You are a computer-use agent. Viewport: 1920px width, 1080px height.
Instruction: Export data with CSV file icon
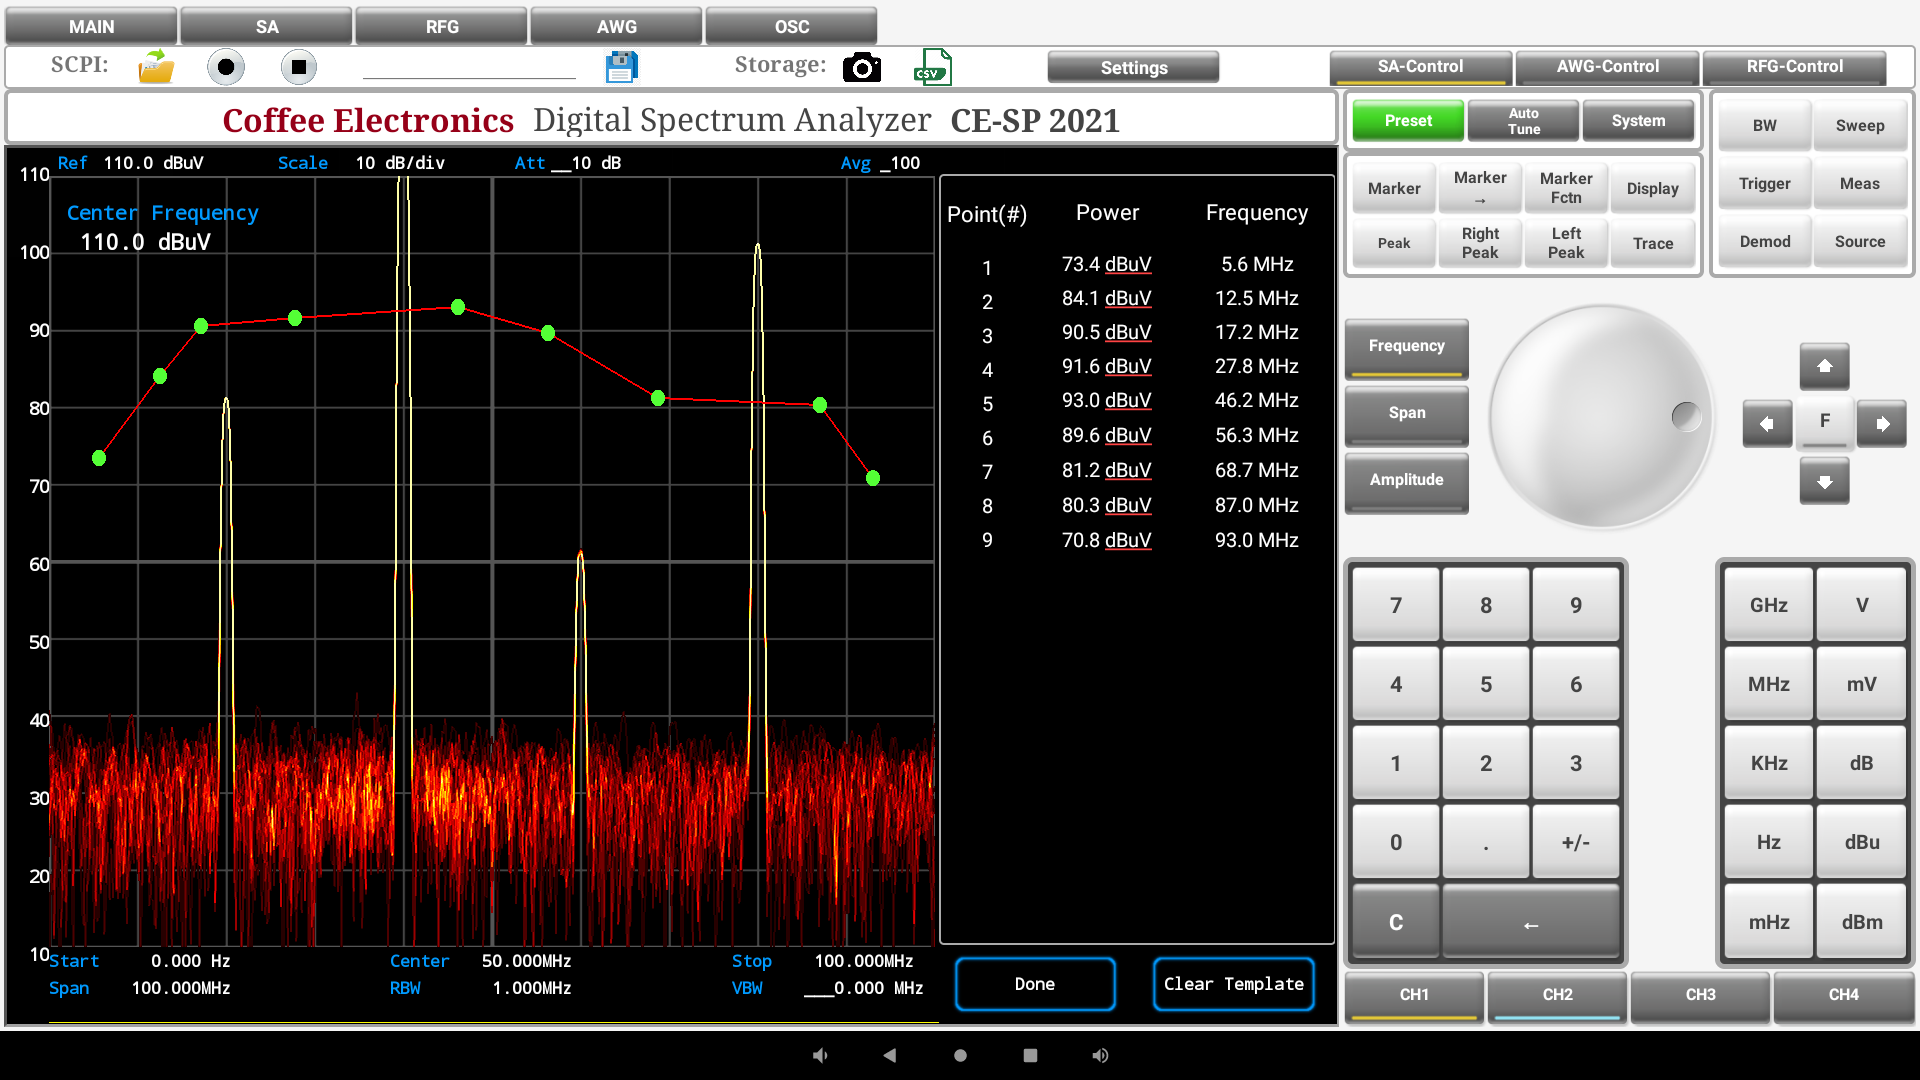(931, 67)
